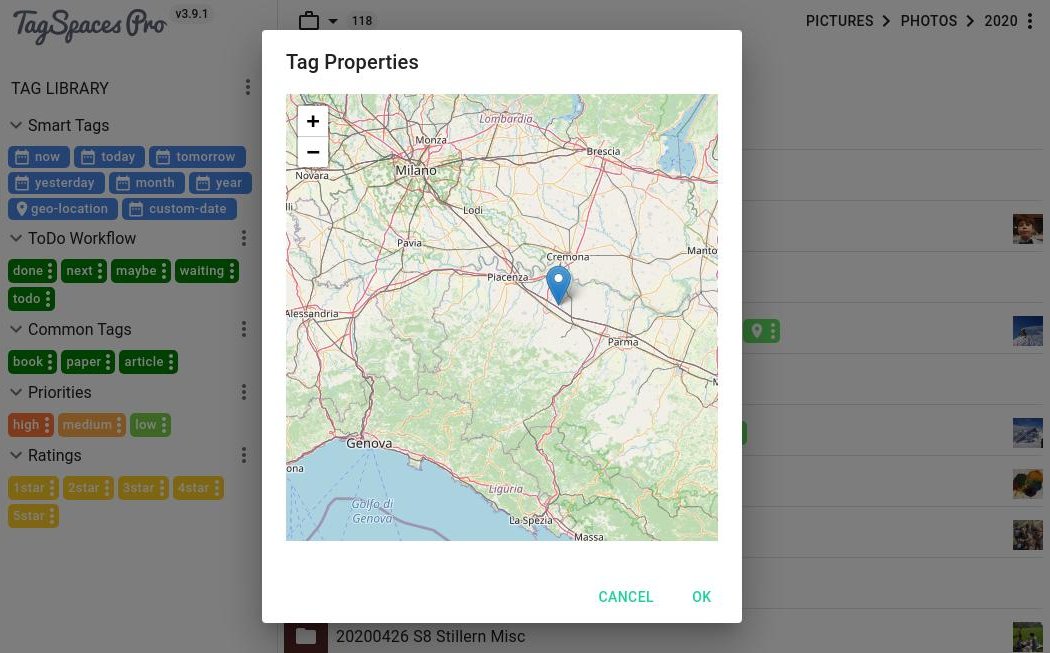
Task: Collapse the Smart Tags group
Action: click(17, 125)
